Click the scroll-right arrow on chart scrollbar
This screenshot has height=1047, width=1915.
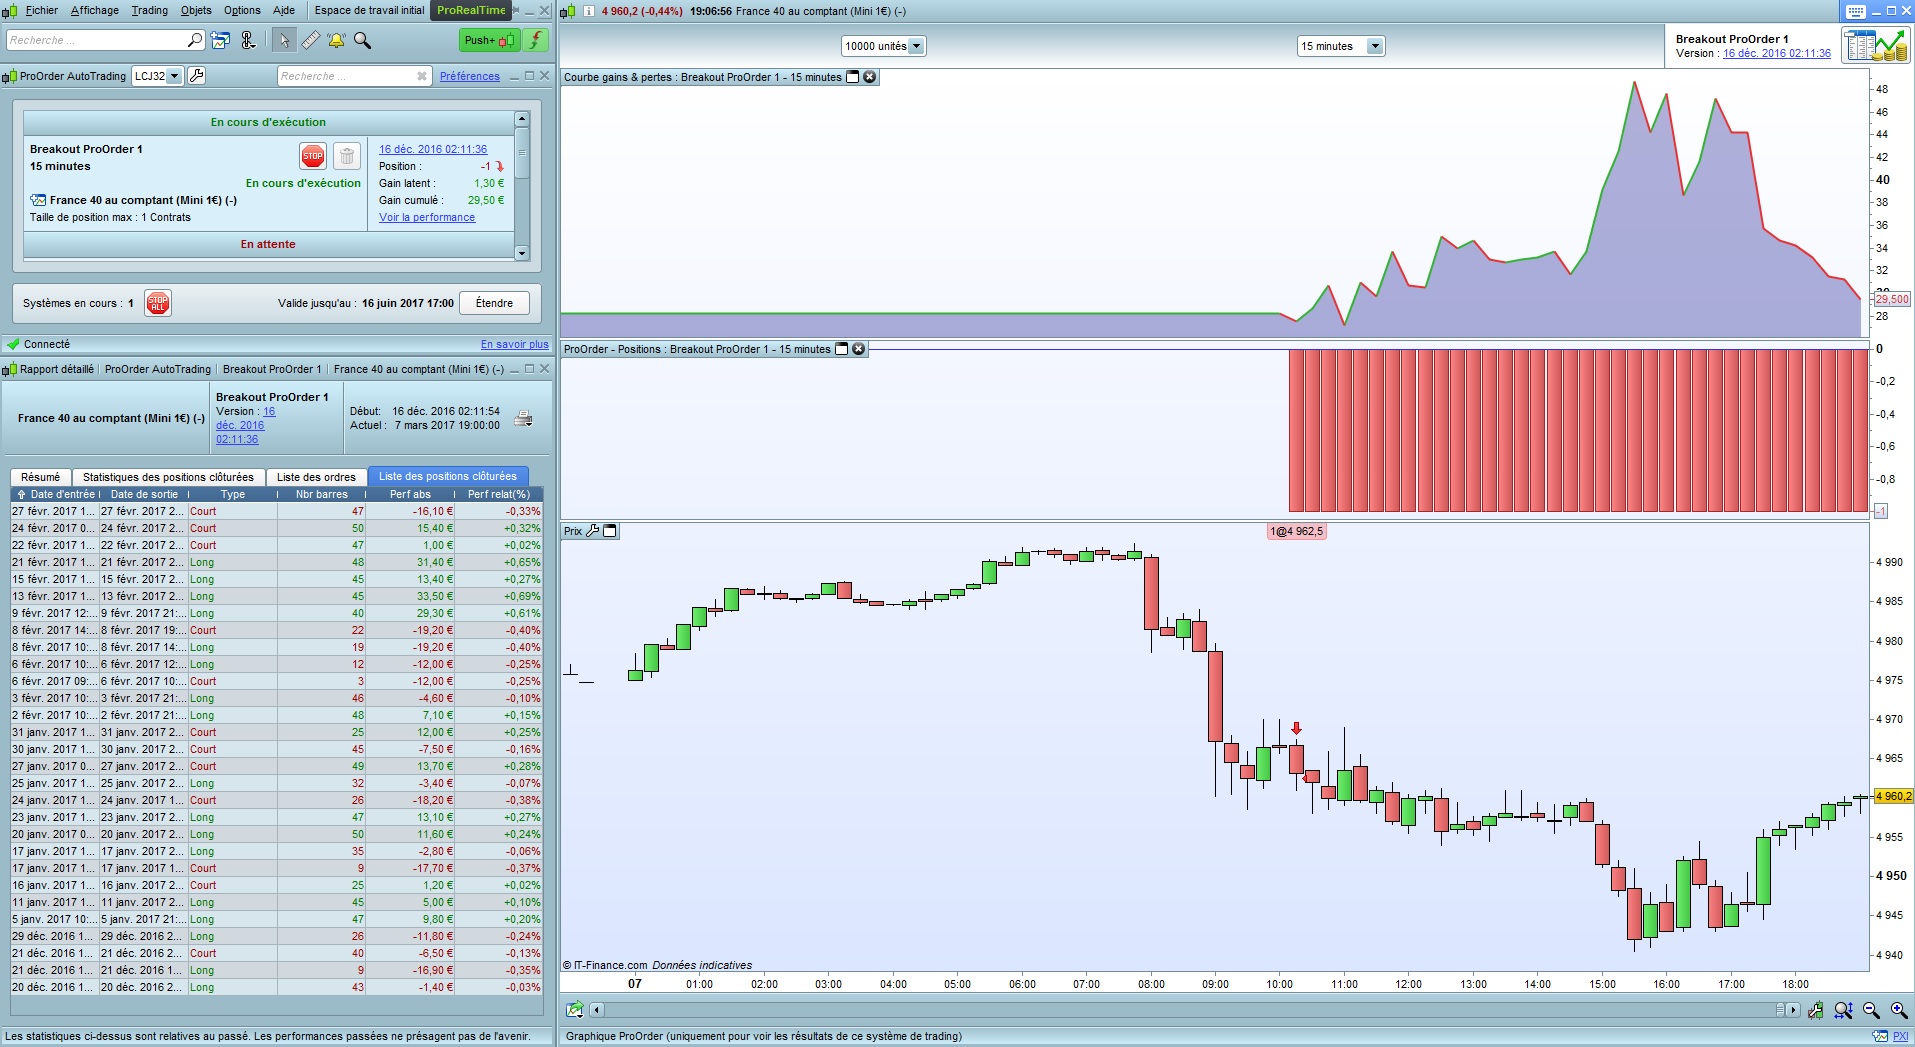coord(1793,1010)
